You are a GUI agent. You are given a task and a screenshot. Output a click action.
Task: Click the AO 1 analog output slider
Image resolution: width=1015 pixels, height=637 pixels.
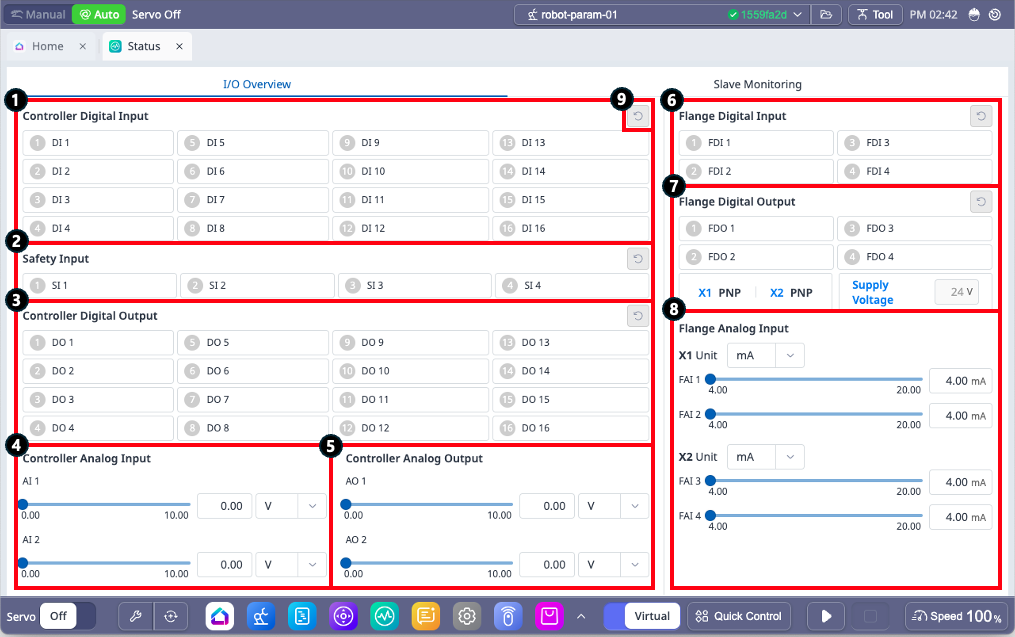click(x=428, y=506)
